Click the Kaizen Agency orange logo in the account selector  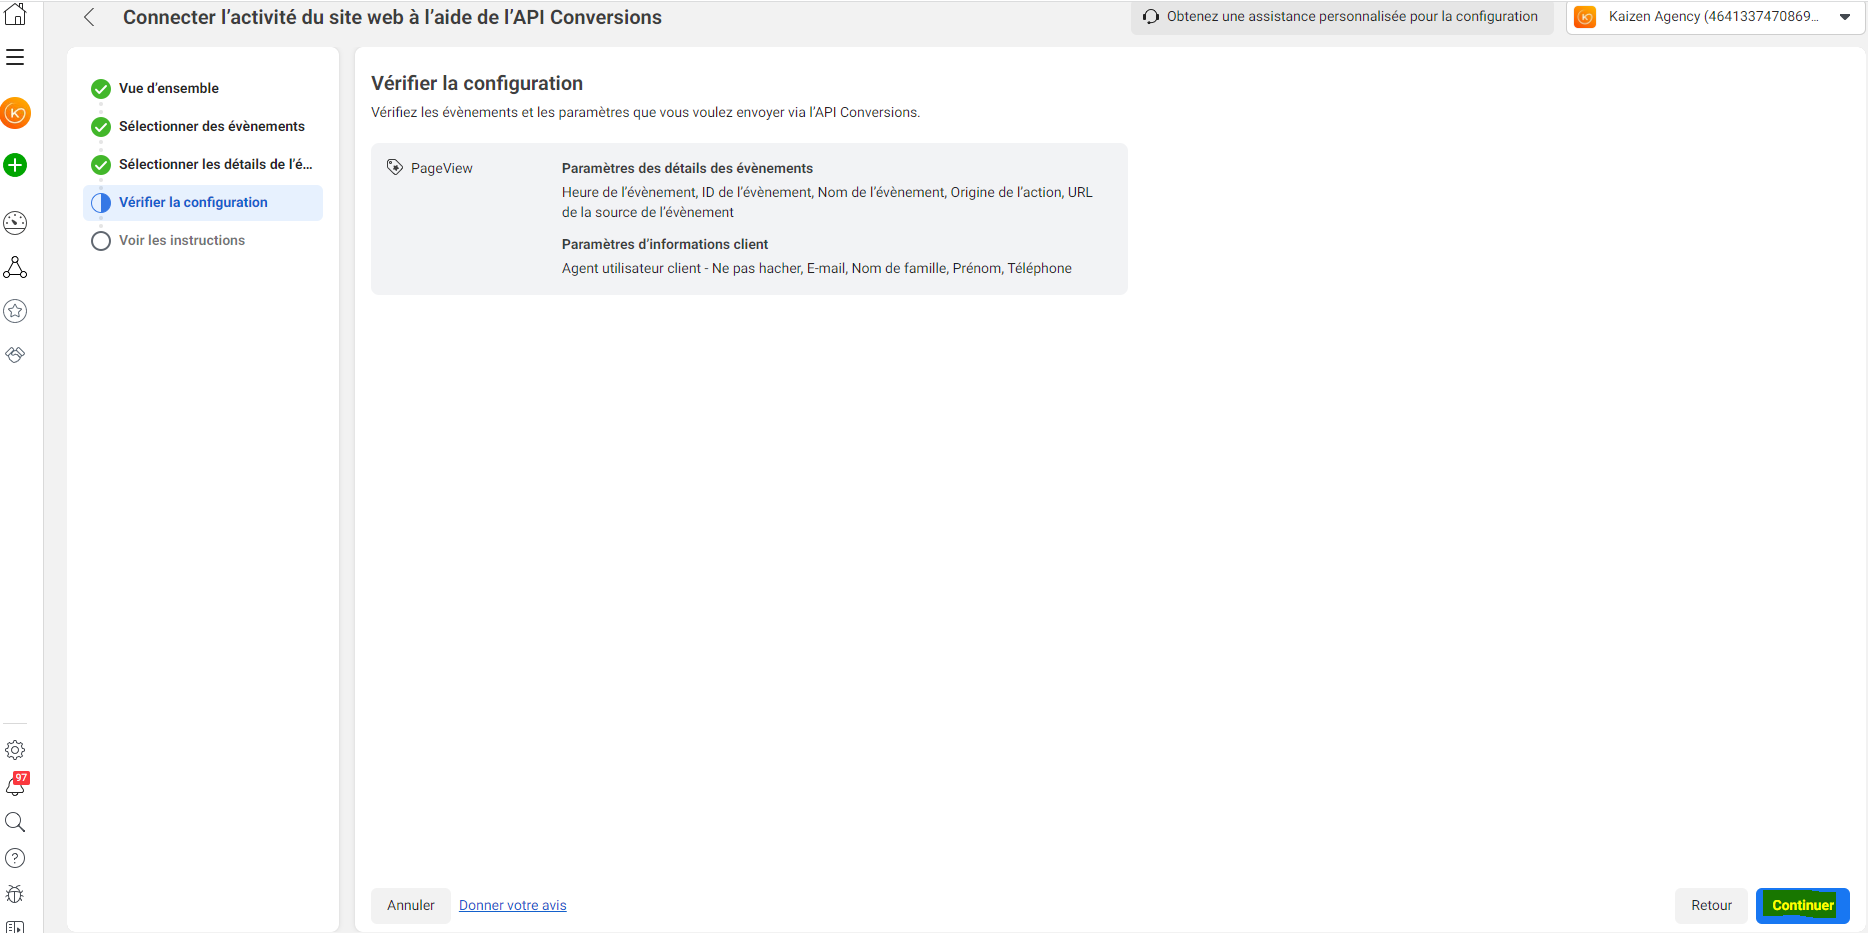point(1585,17)
